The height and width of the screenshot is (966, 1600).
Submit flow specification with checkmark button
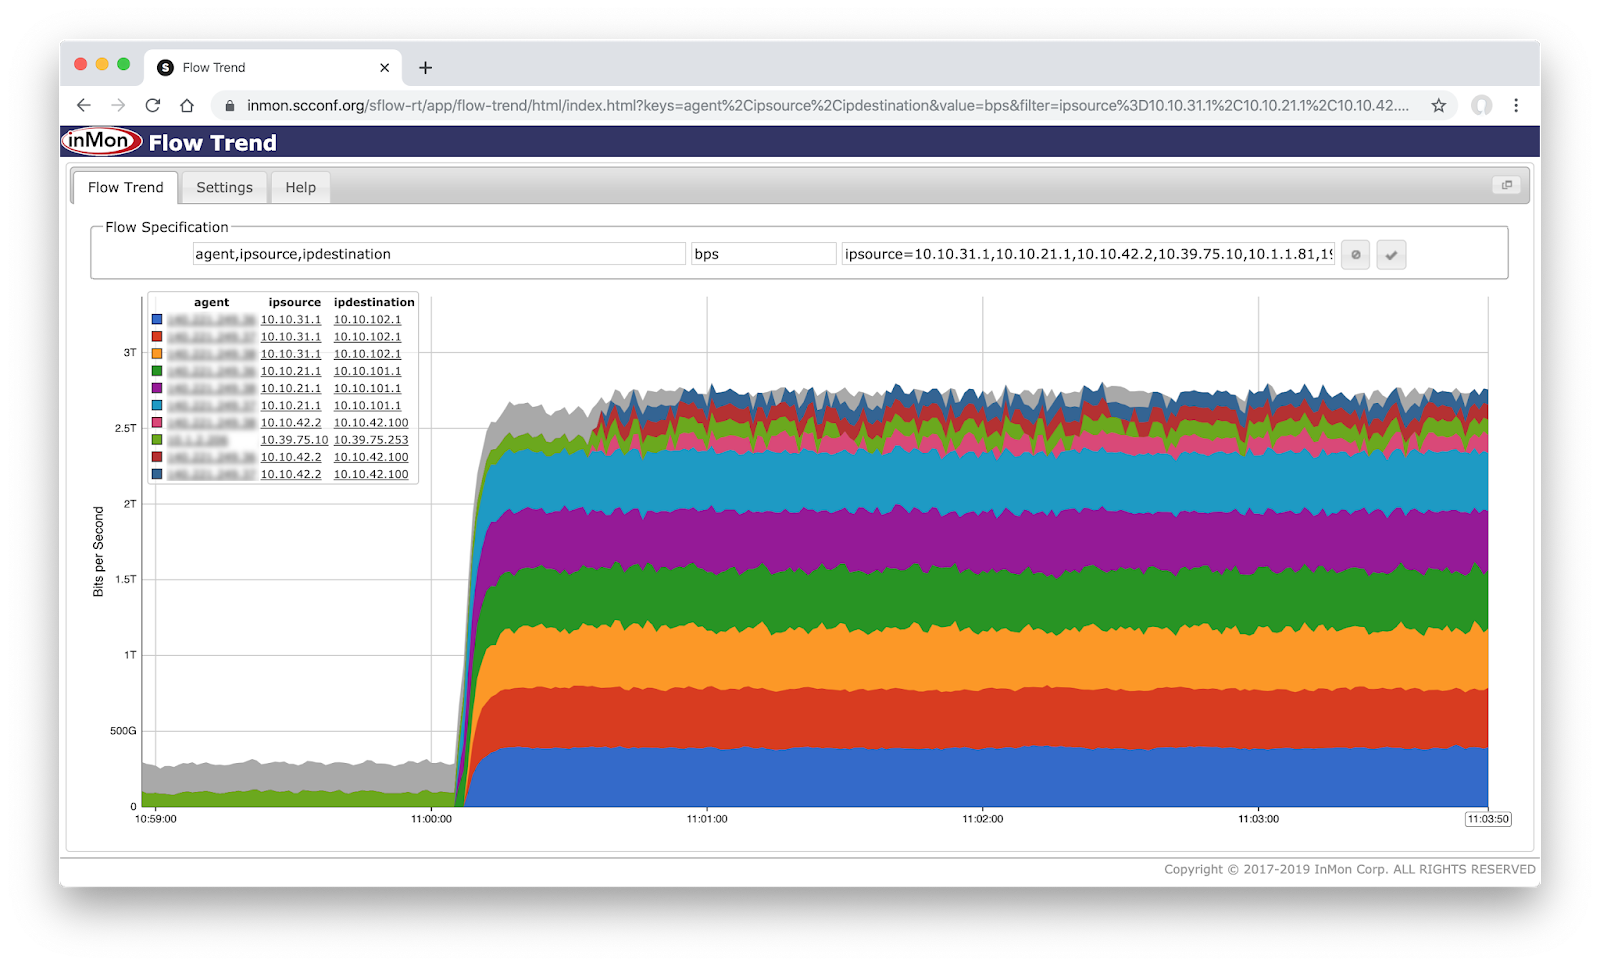click(1391, 254)
